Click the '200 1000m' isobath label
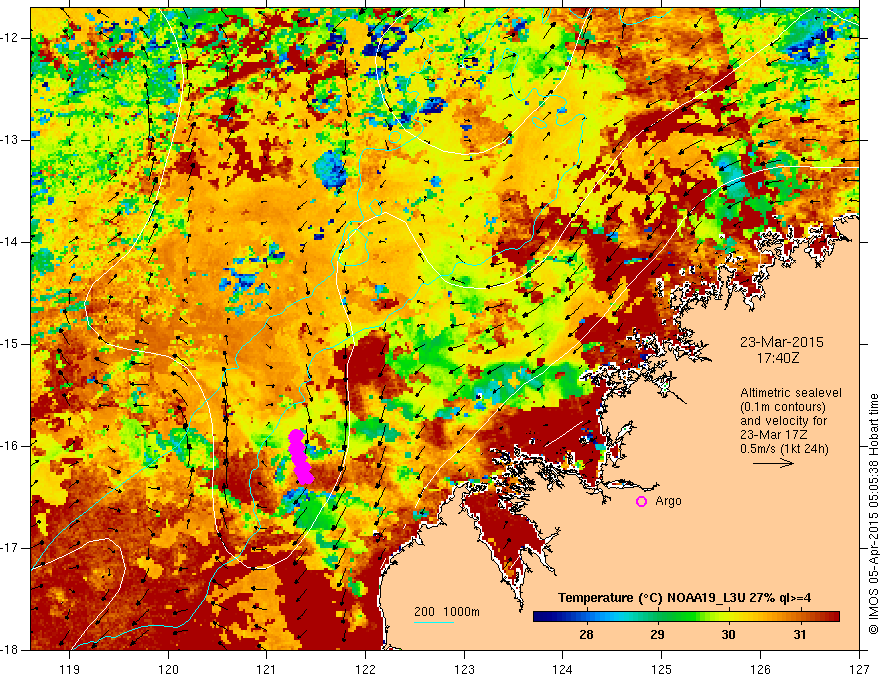 (x=447, y=612)
